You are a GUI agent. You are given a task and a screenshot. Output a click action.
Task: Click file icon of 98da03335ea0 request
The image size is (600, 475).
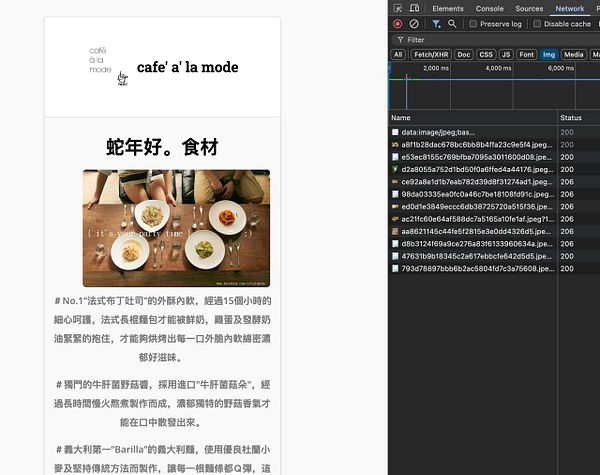[395, 194]
